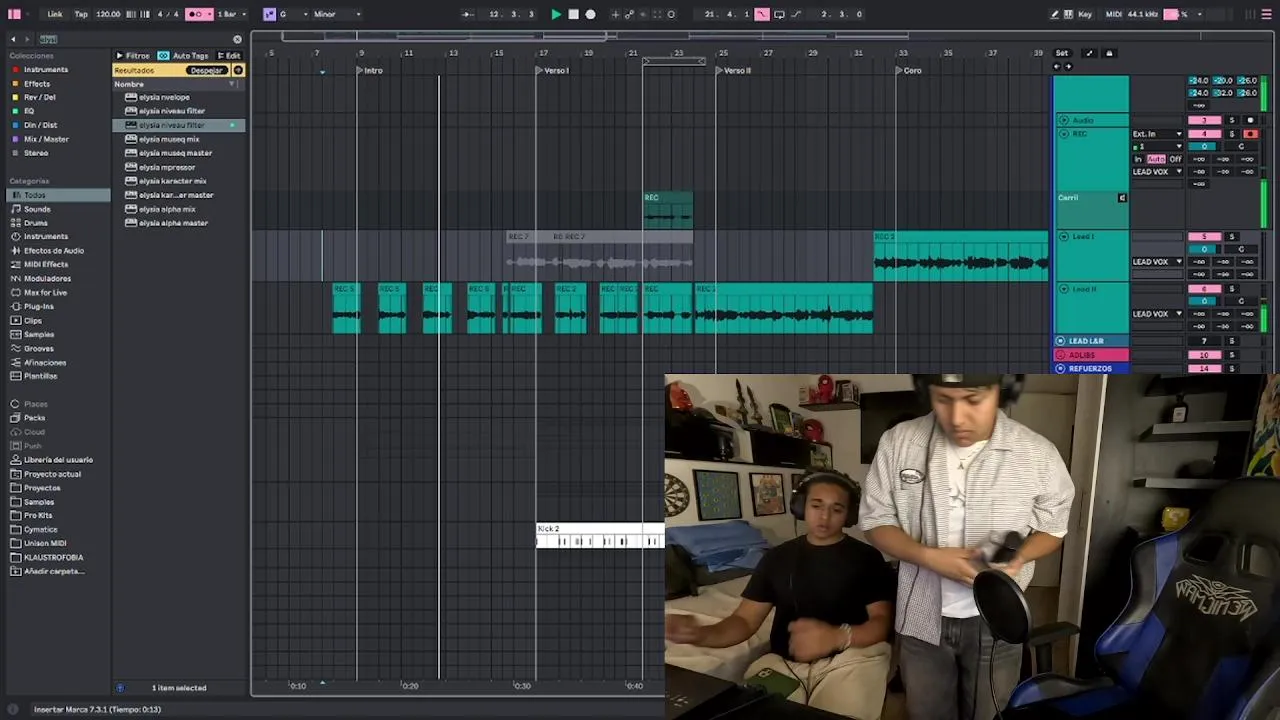Set REC monitoring to Off
This screenshot has width=1280, height=720.
pyautogui.click(x=1175, y=159)
